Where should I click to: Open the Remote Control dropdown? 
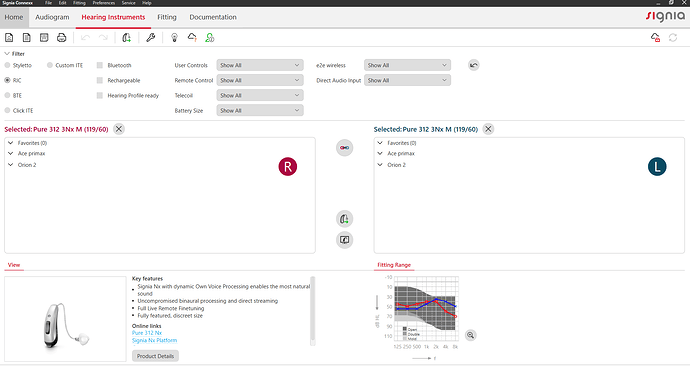click(x=260, y=81)
